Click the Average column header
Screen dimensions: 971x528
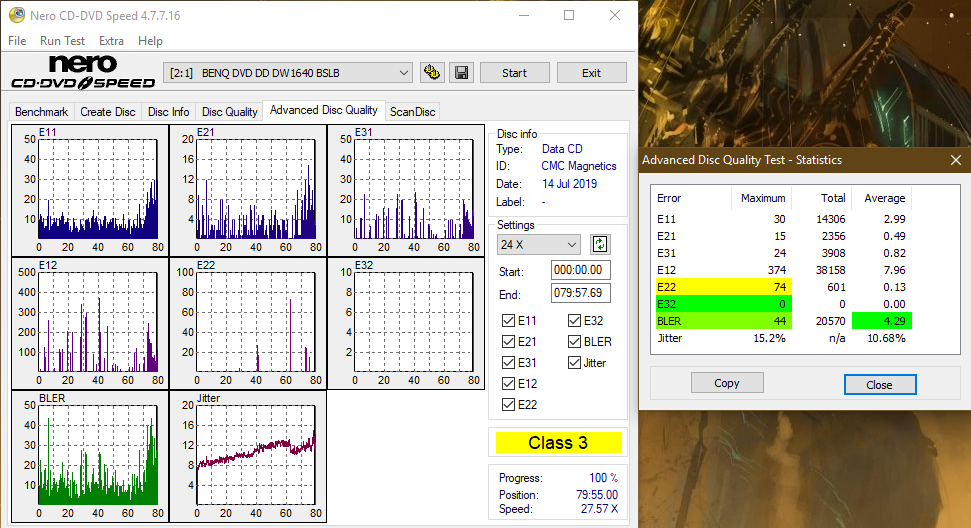pos(884,198)
